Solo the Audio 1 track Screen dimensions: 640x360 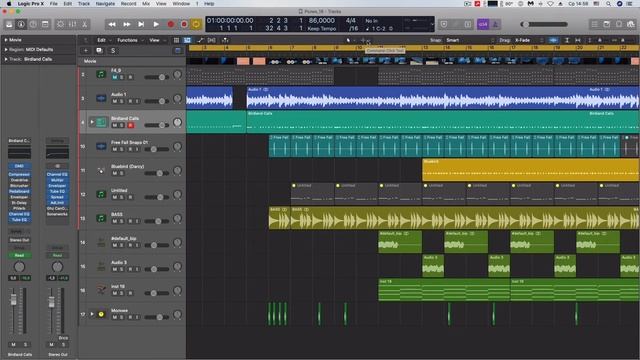pyautogui.click(x=122, y=101)
